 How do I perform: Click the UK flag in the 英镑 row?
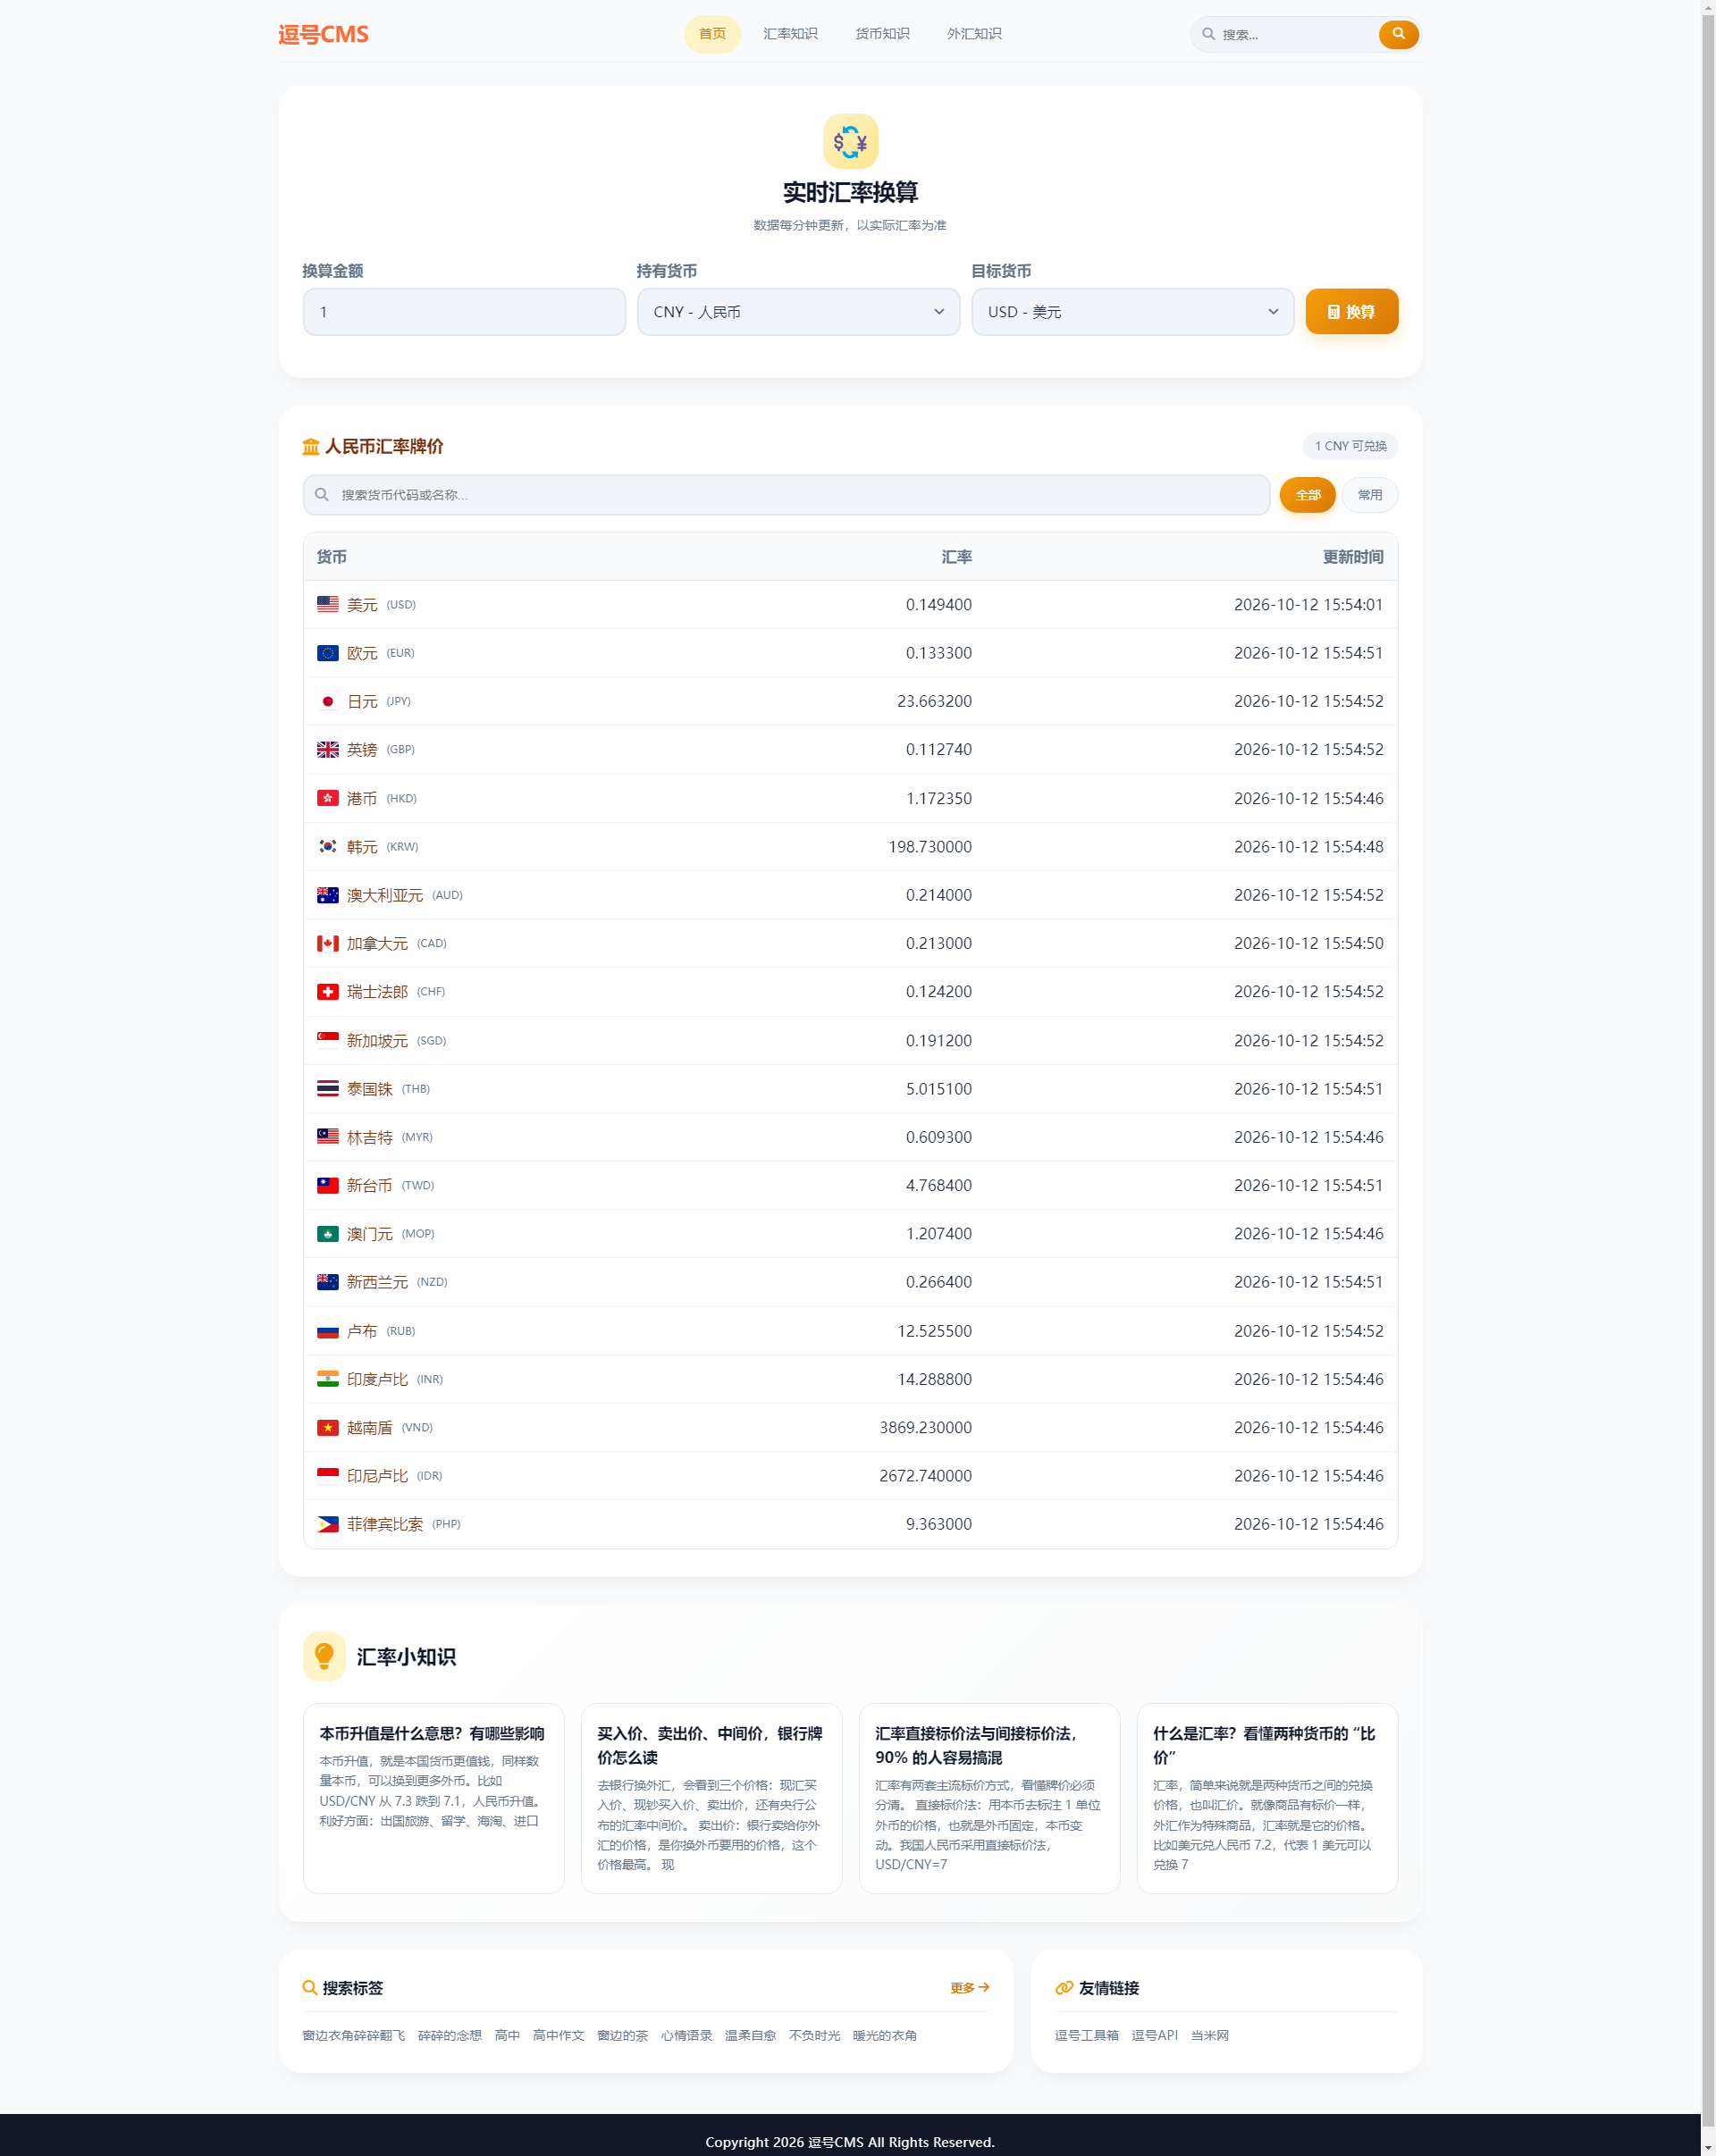coord(328,750)
